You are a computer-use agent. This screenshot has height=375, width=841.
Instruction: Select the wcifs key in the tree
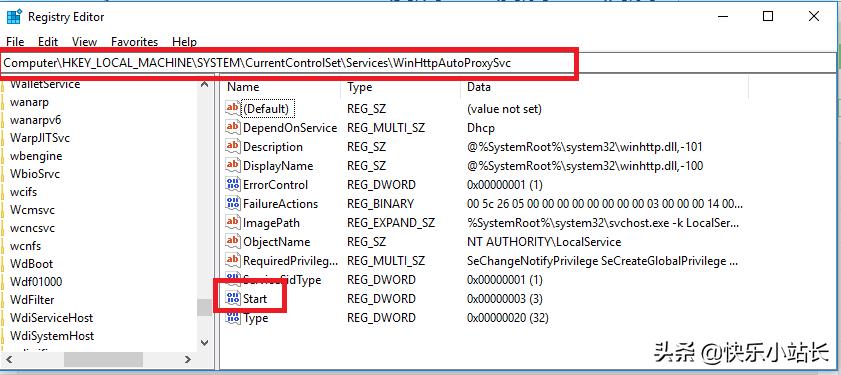[24, 192]
